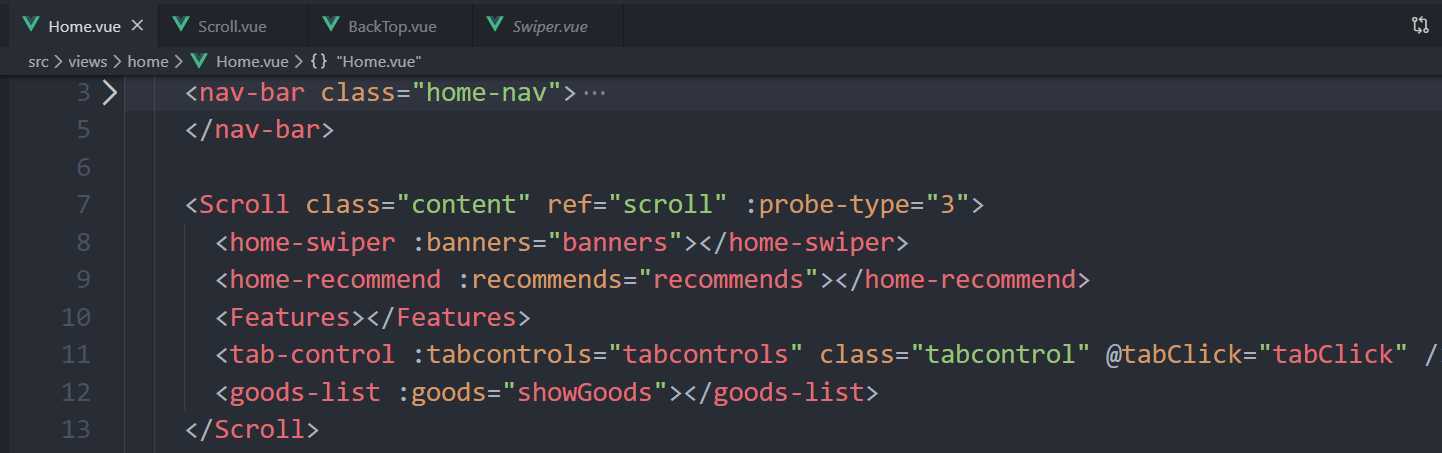Click the Home.vue file breadcrumb
Viewport: 1442px width, 453px height.
(251, 61)
